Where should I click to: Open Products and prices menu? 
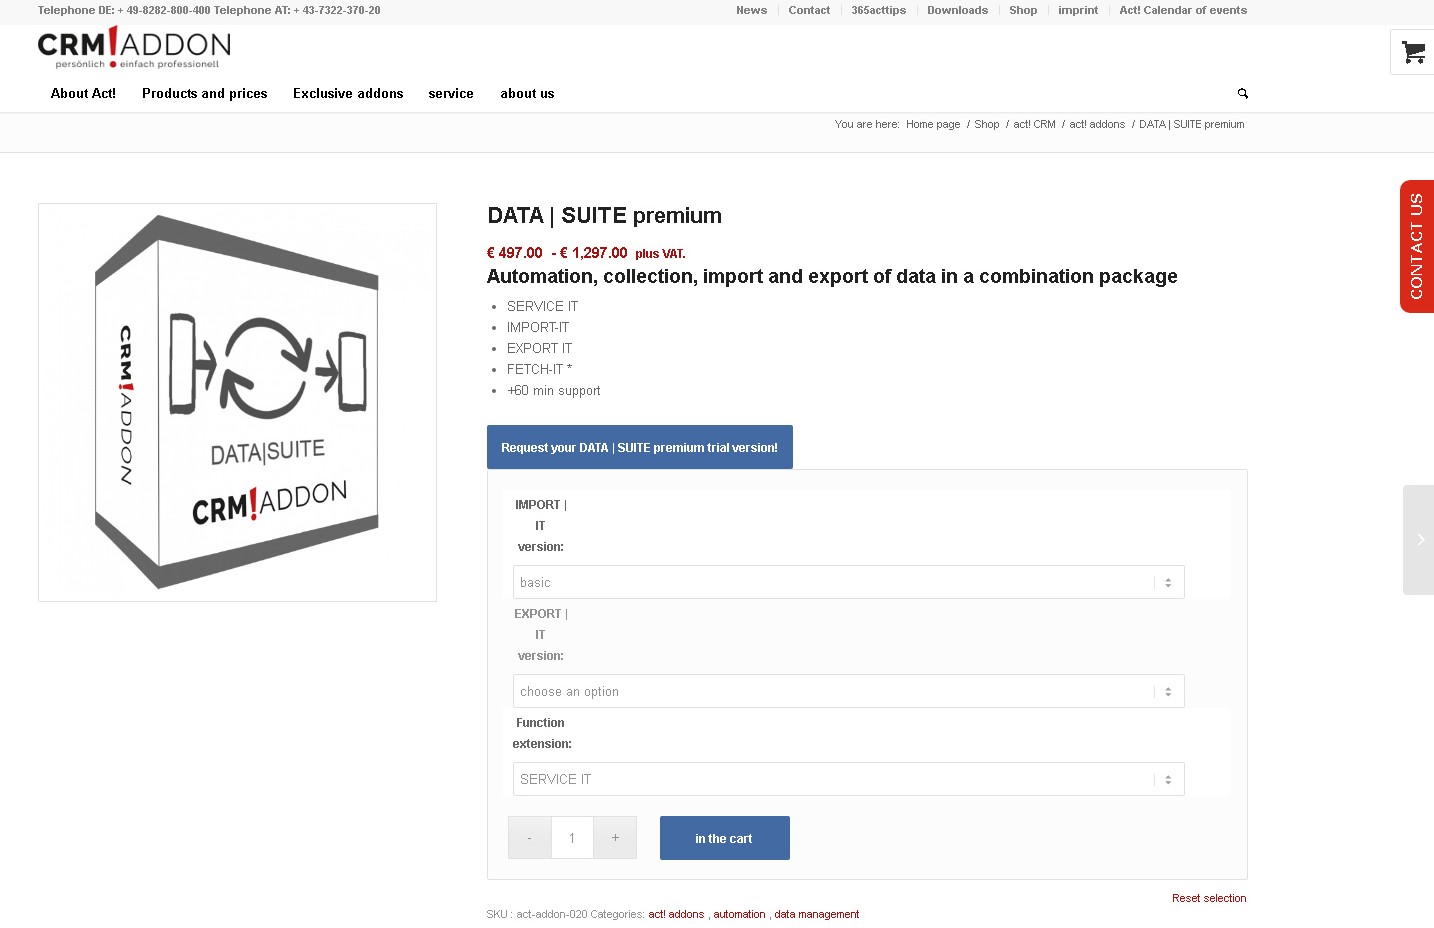pyautogui.click(x=205, y=93)
